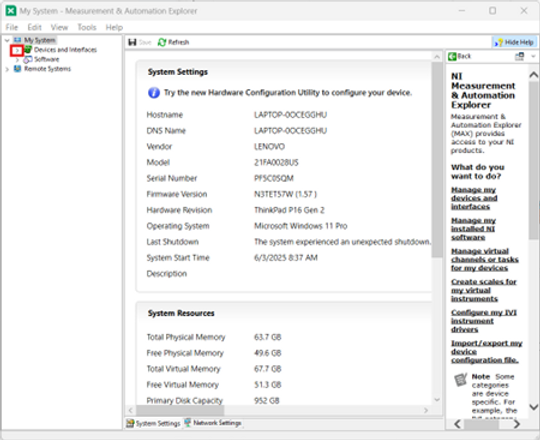The height and width of the screenshot is (440, 540).
Task: Open the File menu
Action: [x=12, y=27]
